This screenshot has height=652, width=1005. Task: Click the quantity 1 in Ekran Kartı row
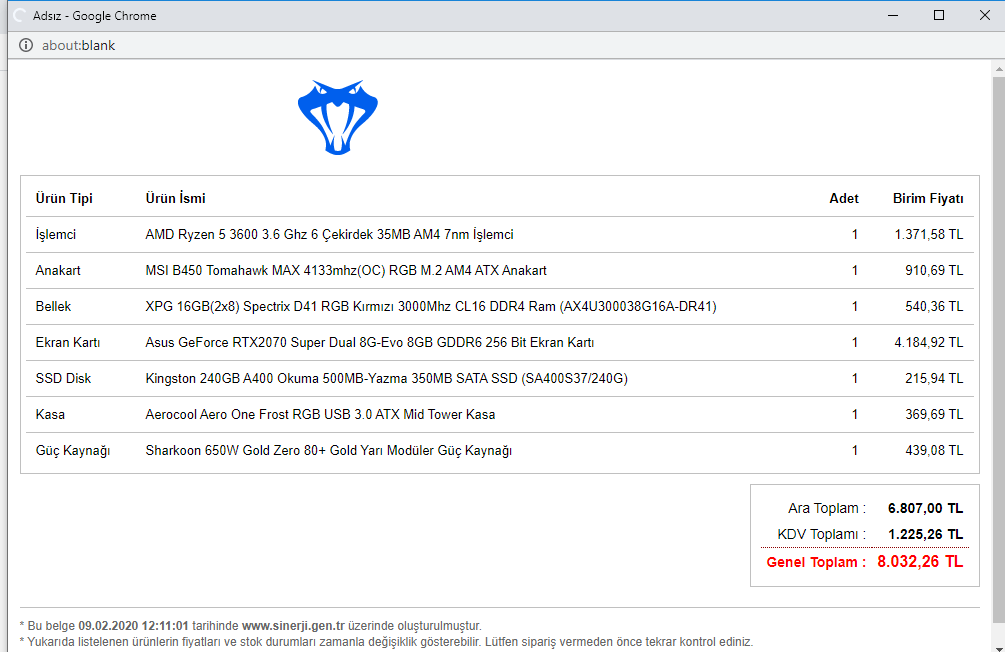[x=854, y=342]
